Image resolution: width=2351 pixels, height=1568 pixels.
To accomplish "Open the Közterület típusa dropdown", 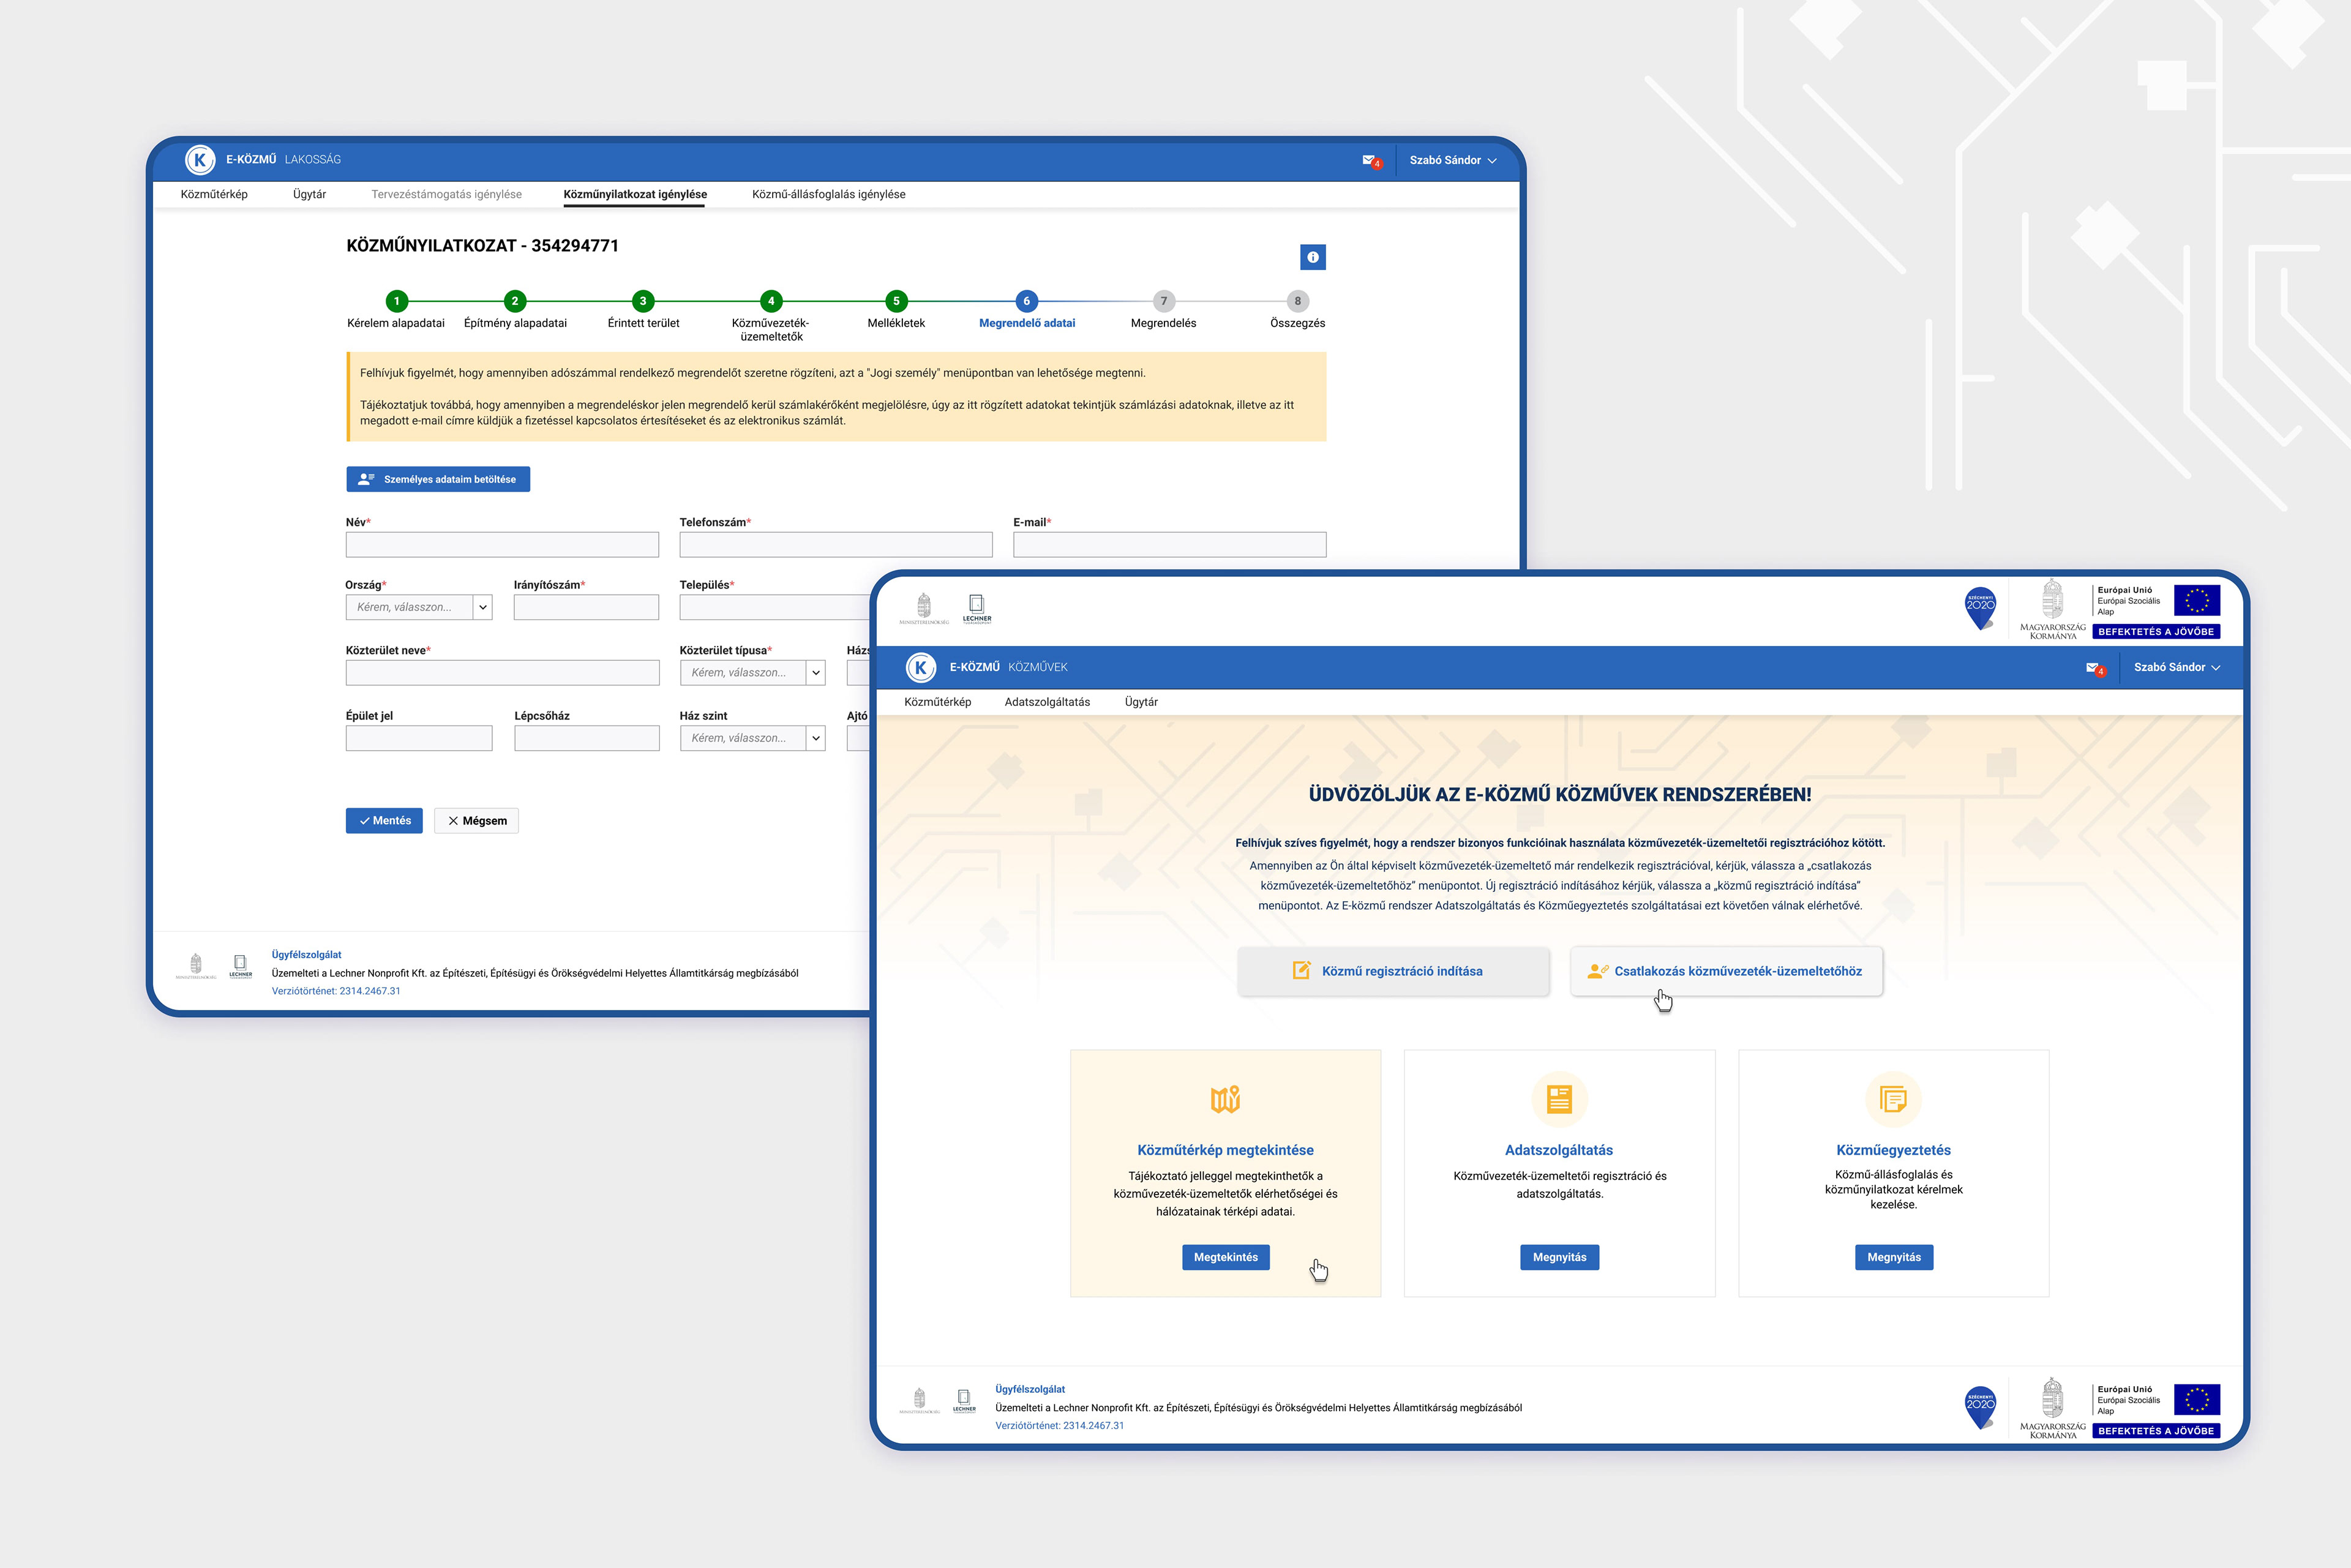I will click(816, 673).
